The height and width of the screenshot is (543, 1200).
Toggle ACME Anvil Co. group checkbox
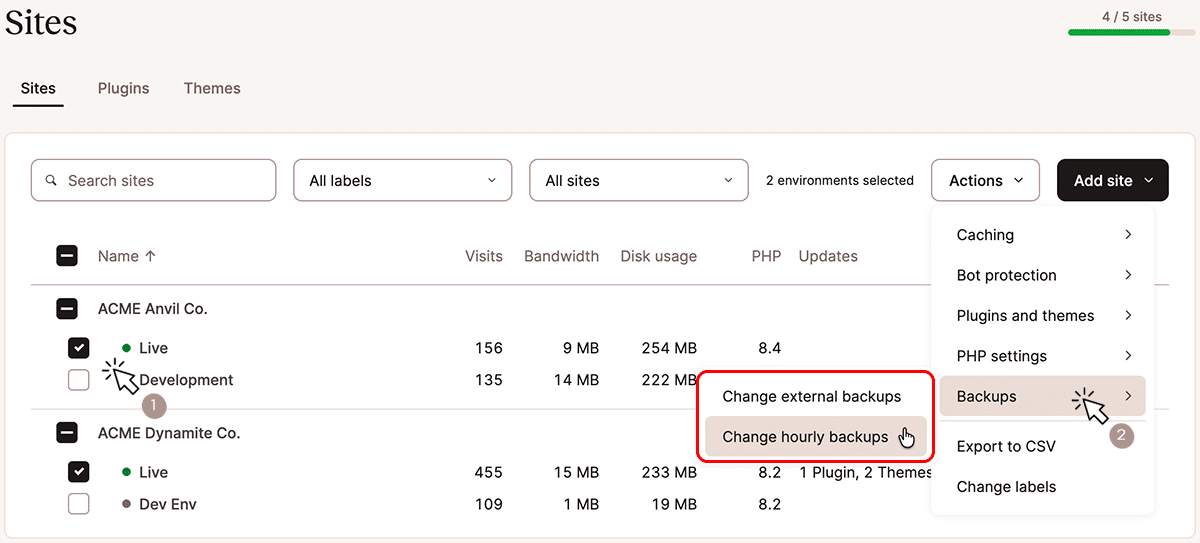click(67, 309)
